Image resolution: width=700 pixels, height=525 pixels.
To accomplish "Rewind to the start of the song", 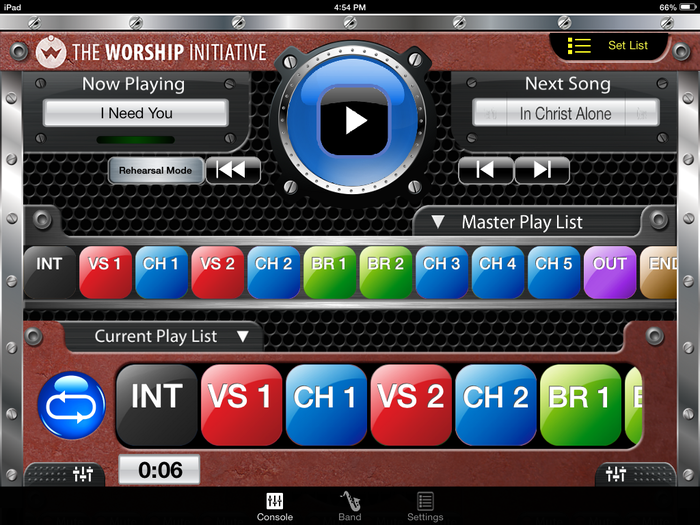I will coord(233,170).
